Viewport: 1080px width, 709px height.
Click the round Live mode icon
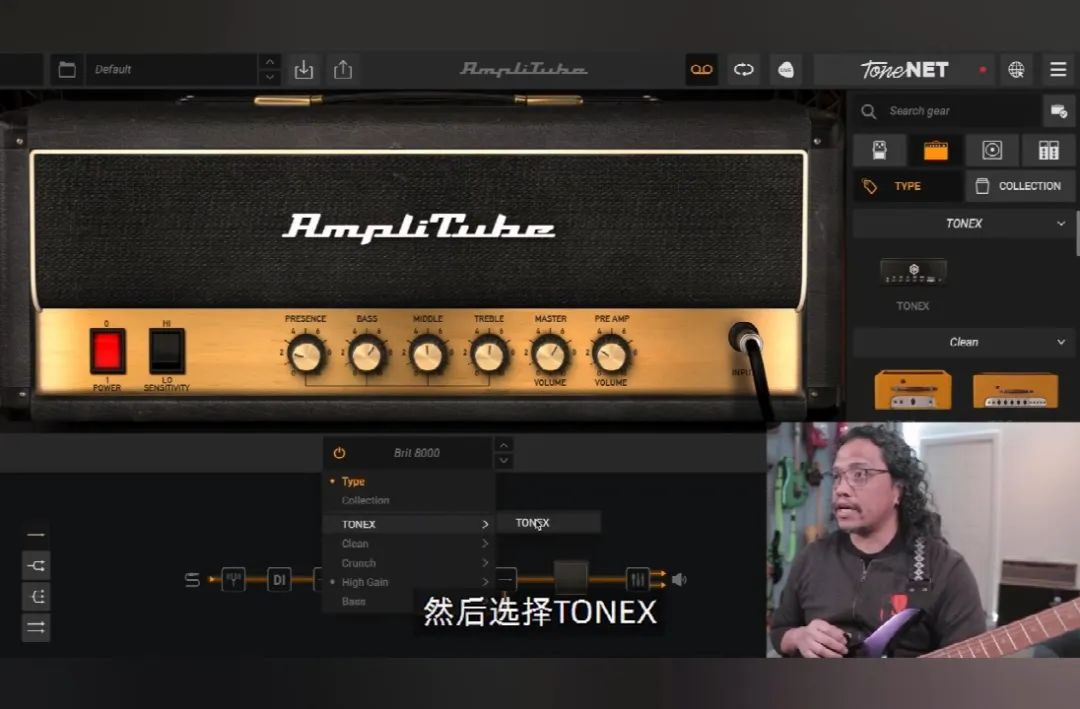tap(786, 70)
